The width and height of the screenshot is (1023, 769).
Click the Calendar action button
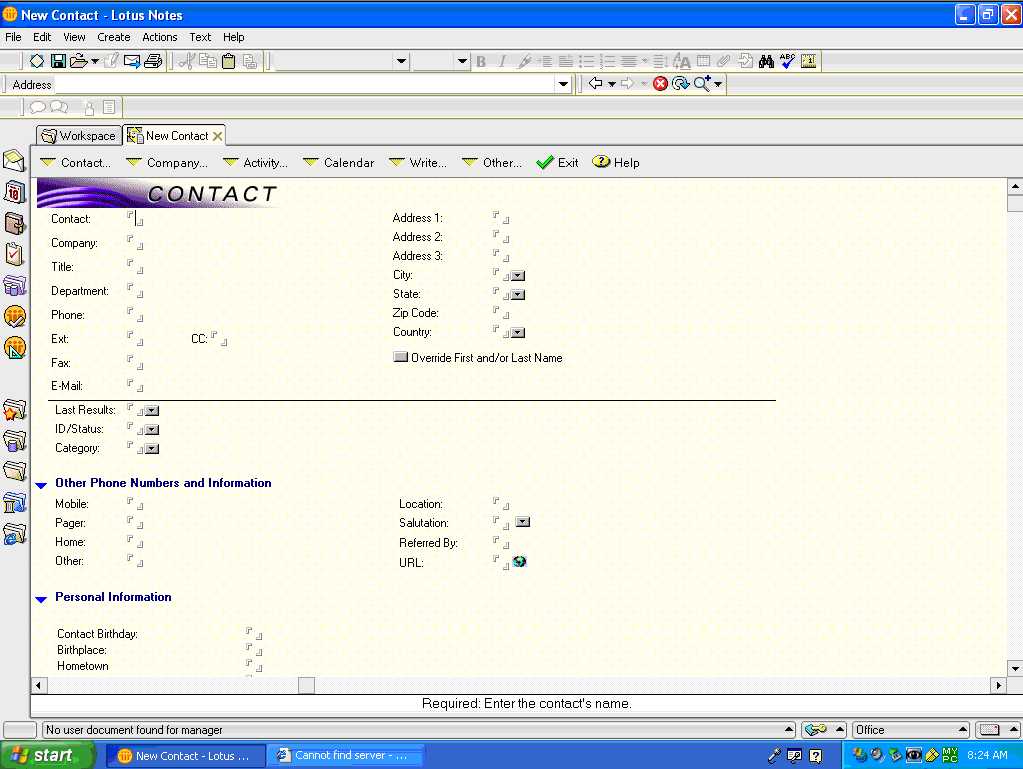coord(339,162)
